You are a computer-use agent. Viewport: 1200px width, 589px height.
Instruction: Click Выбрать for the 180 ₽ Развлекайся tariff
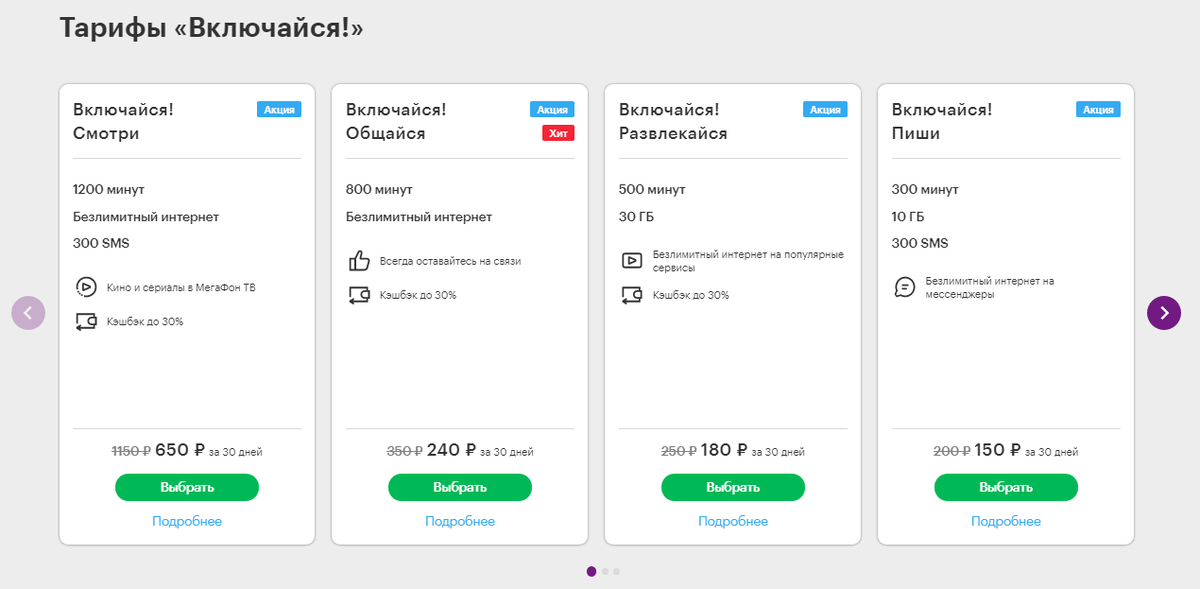pyautogui.click(x=733, y=488)
